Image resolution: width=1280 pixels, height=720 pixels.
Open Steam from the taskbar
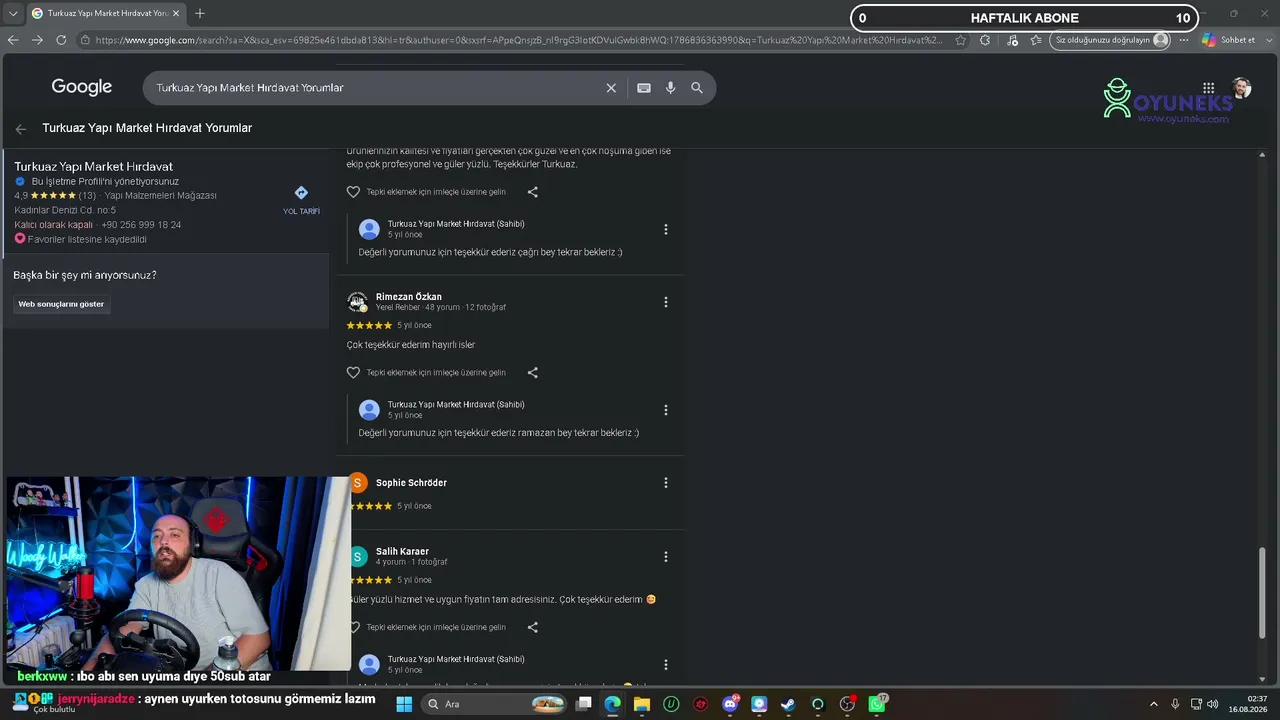(x=788, y=704)
